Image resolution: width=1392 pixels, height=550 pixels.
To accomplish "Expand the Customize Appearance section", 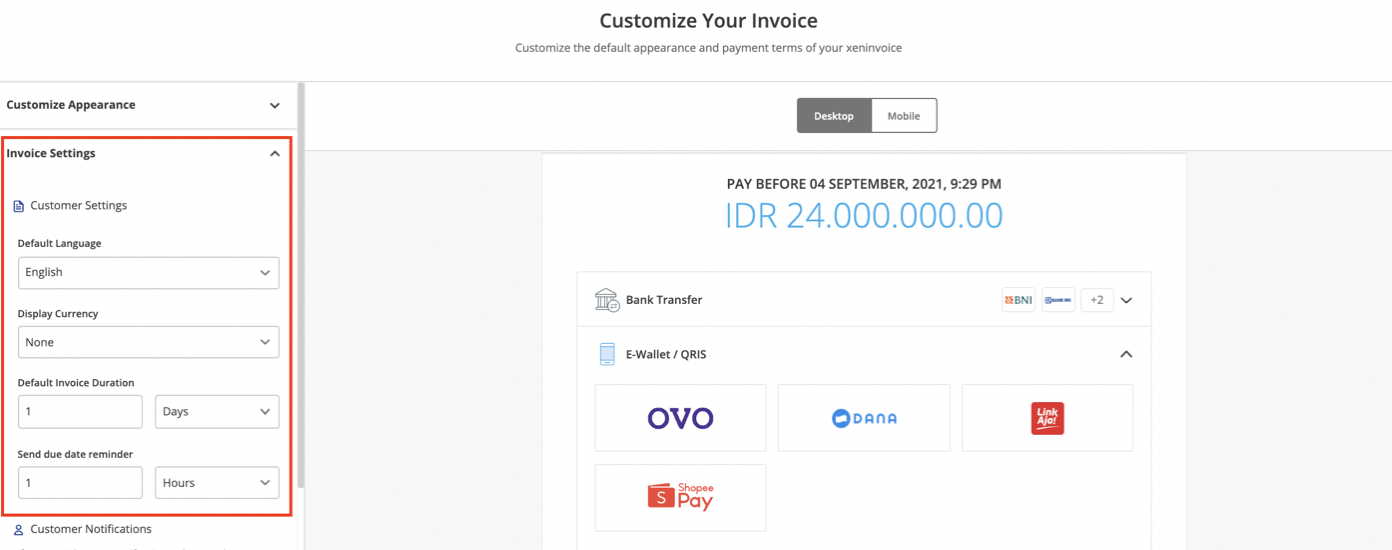I will pos(274,105).
